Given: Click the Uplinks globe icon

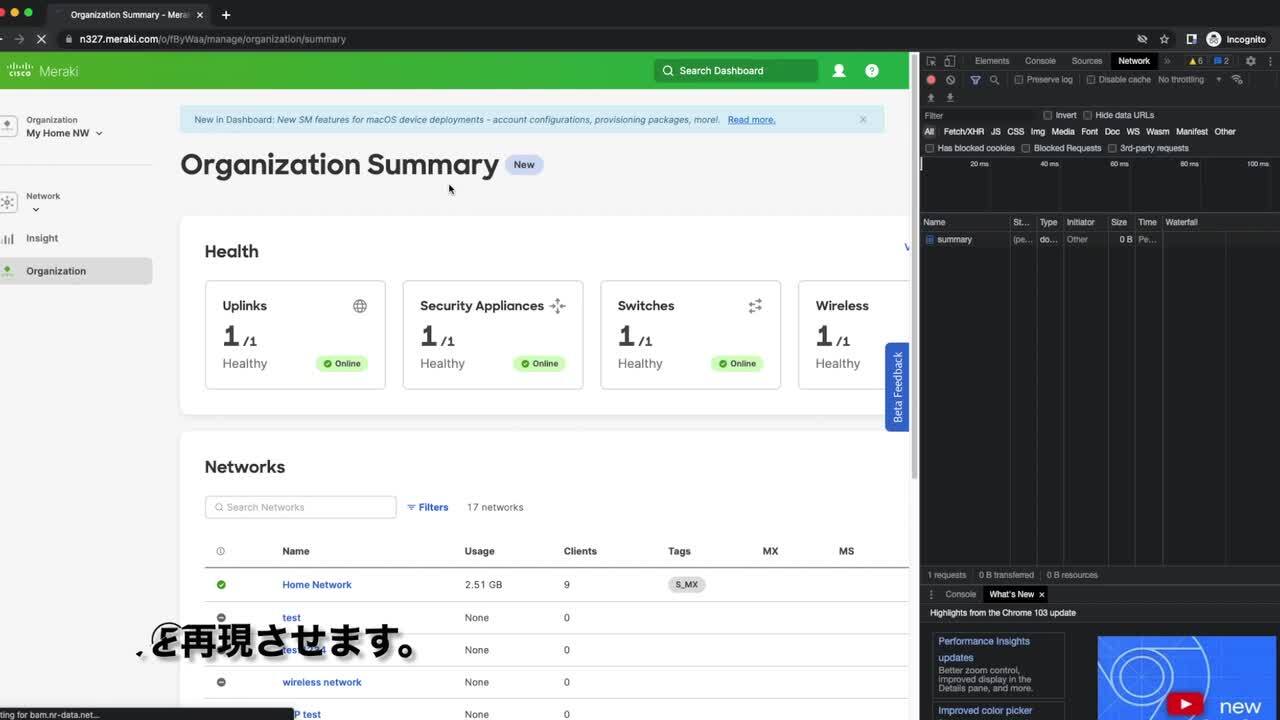Looking at the screenshot, I should 360,306.
